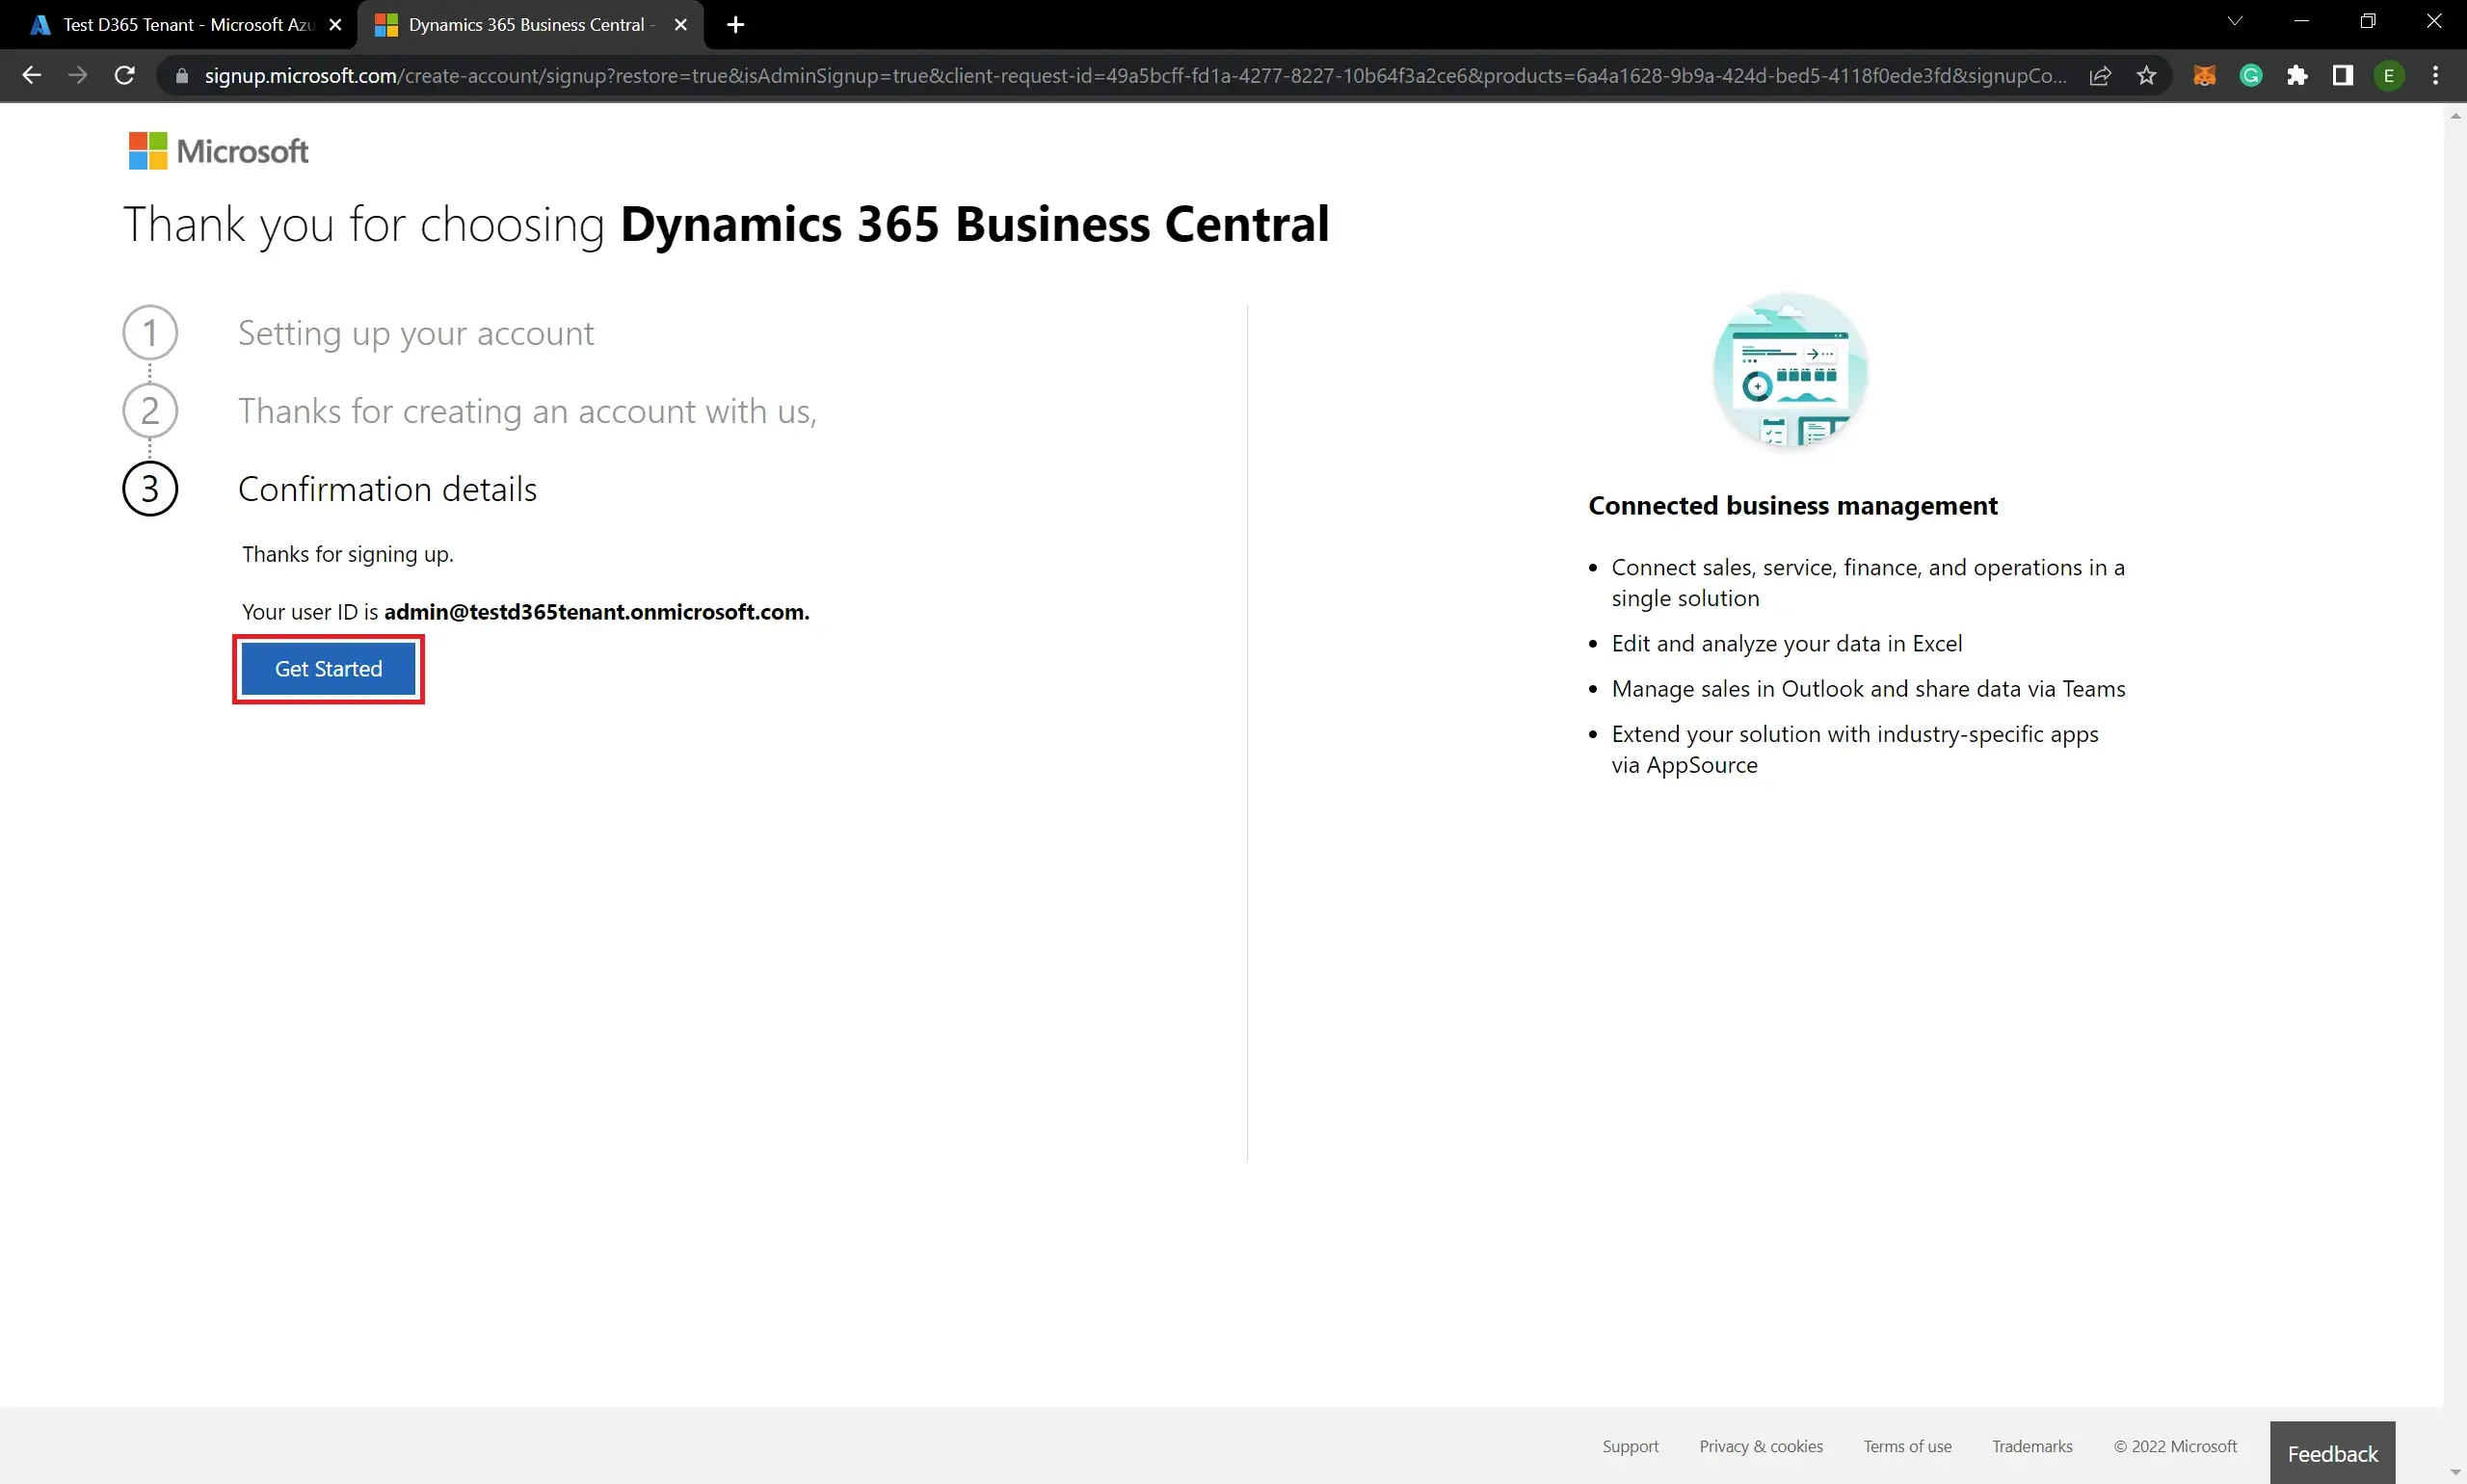Click the admin@testd365tenant.onmicrosoft.com user ID
The image size is (2467, 1484).
click(596, 612)
